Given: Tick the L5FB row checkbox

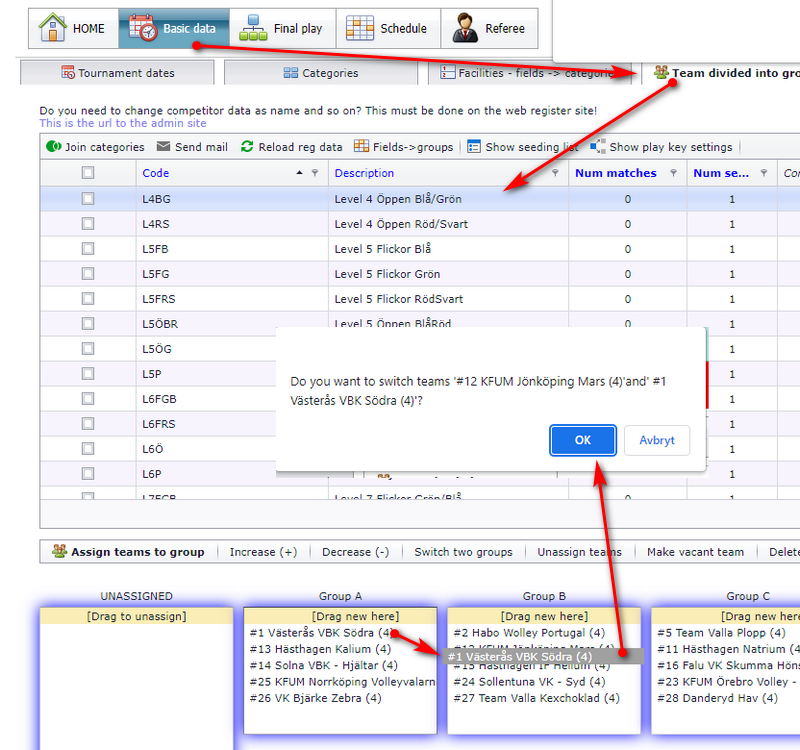Looking at the screenshot, I should [88, 248].
